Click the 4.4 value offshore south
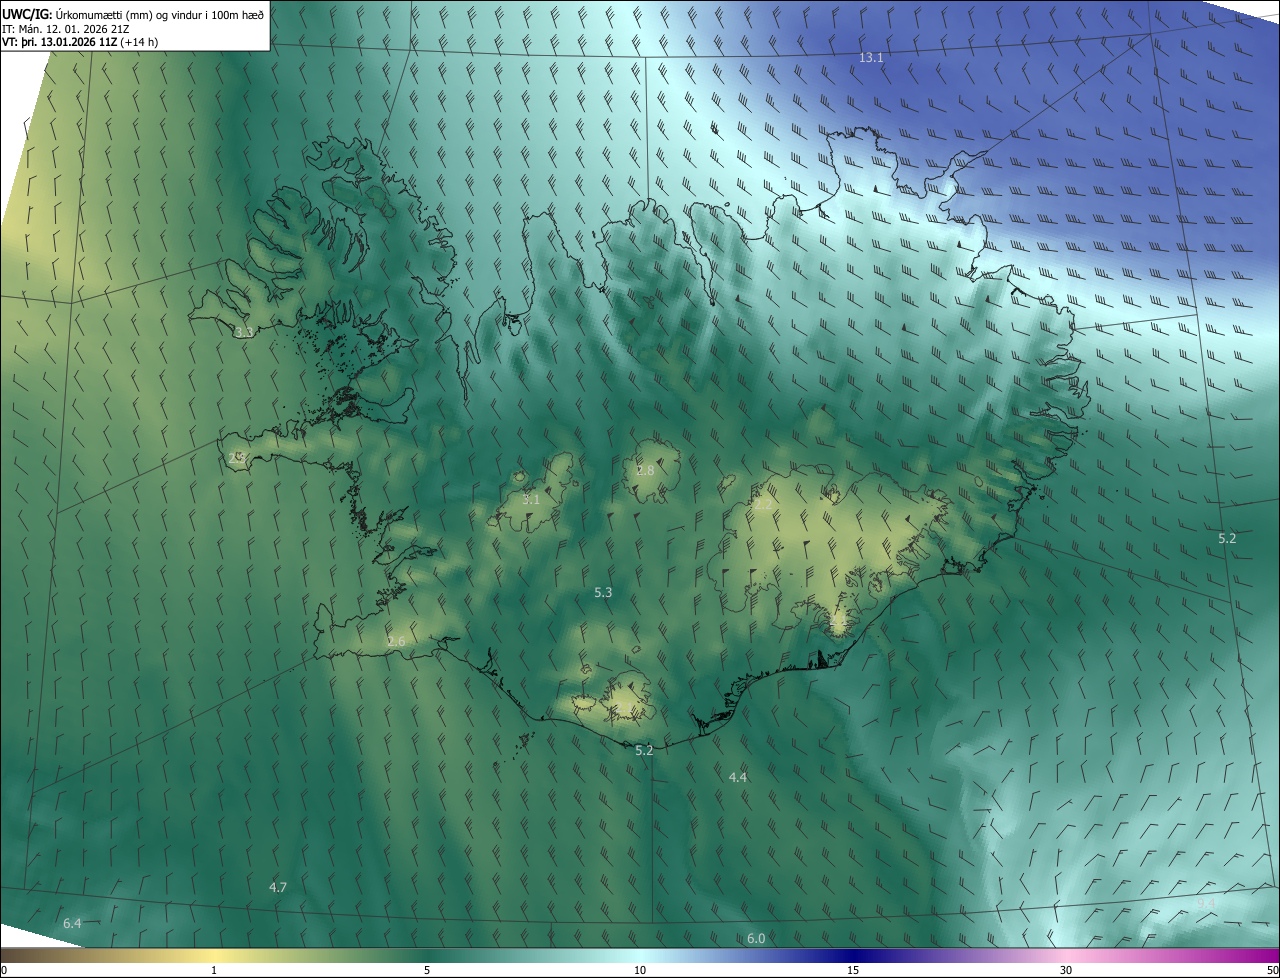 click(x=738, y=777)
